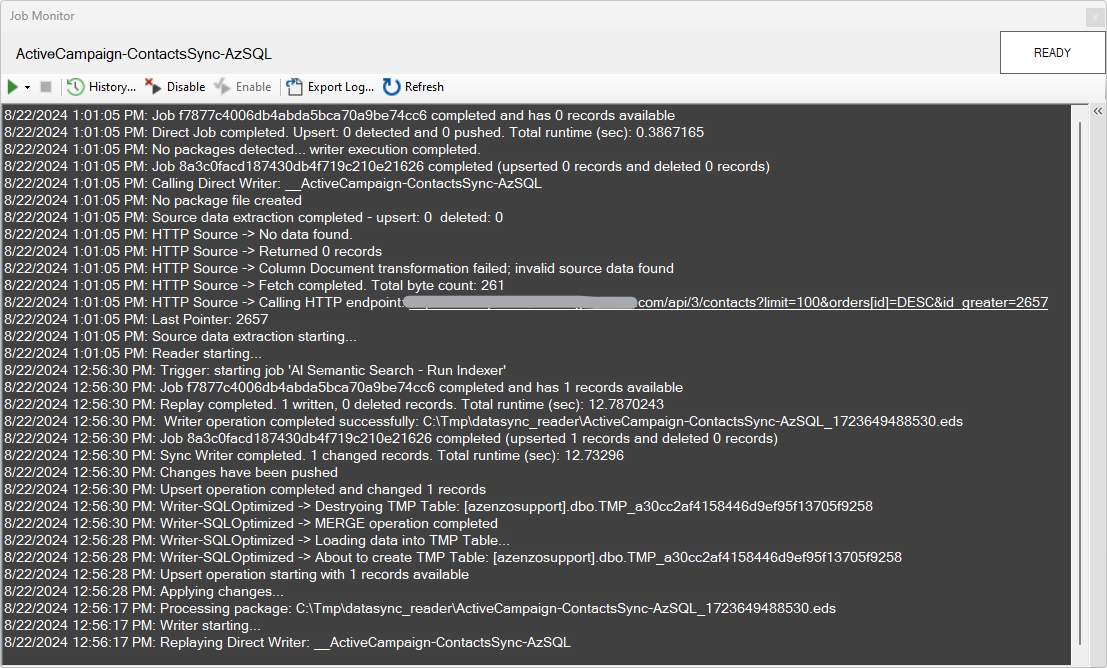Select 'Sync Writer completed. 1 changed records' line
This screenshot has height=668, width=1107.
click(x=314, y=455)
